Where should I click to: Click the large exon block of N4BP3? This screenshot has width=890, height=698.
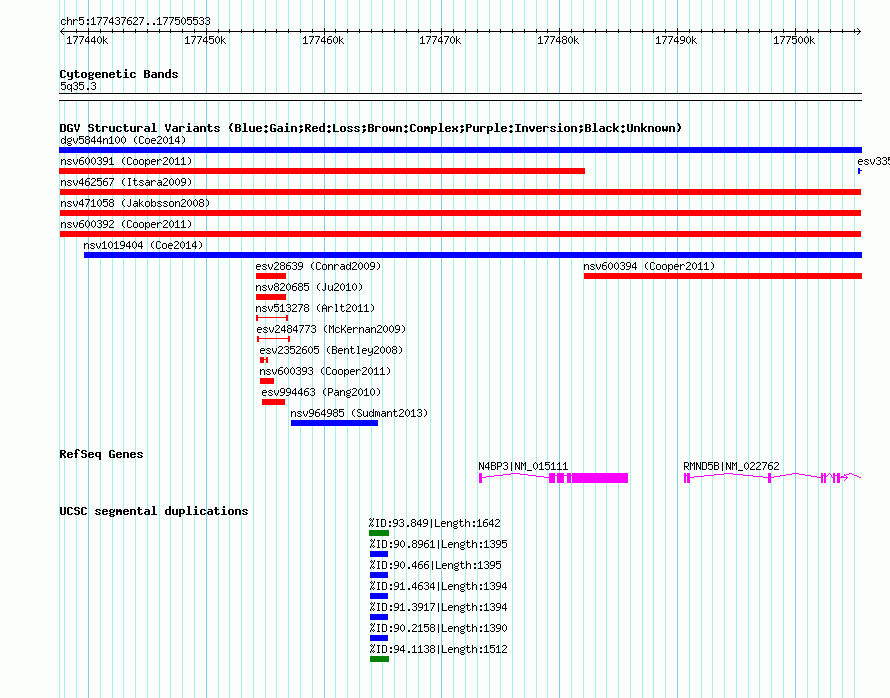(x=600, y=478)
